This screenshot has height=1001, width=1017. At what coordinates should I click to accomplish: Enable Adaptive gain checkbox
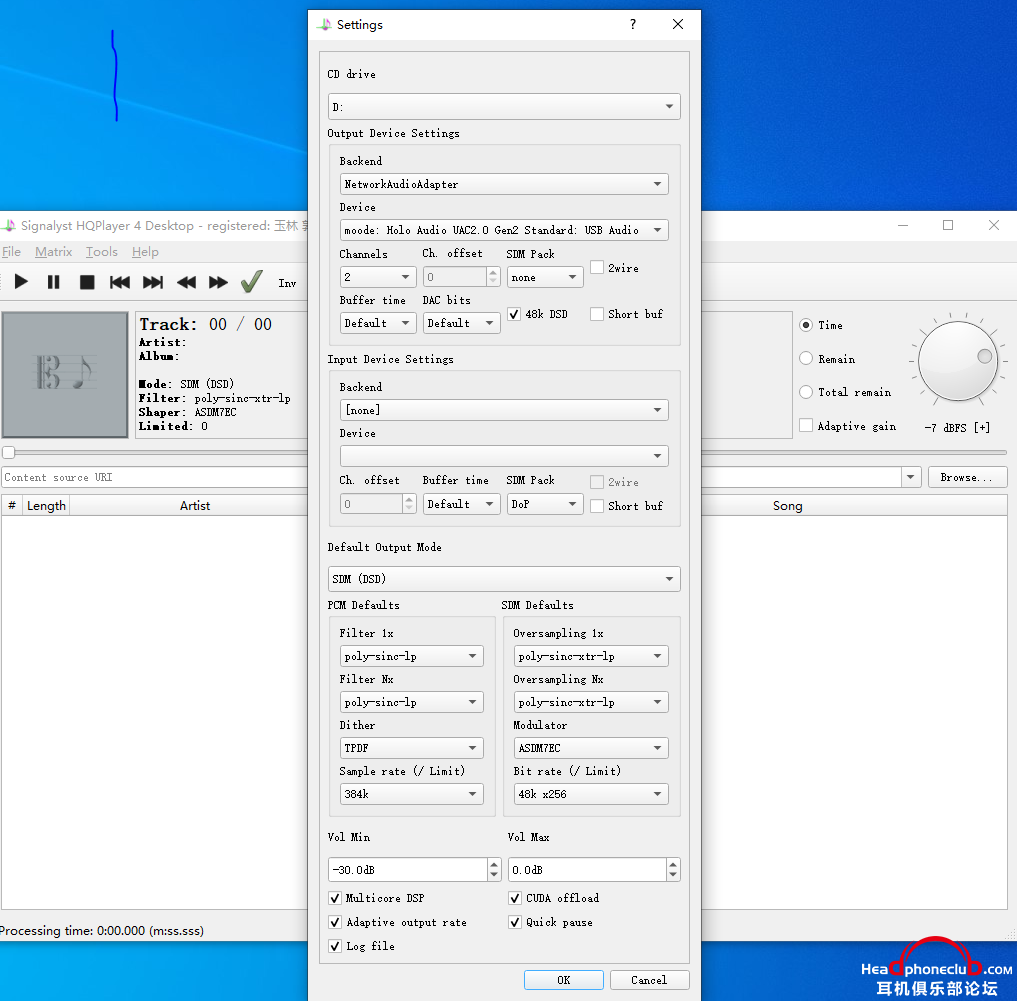806,426
